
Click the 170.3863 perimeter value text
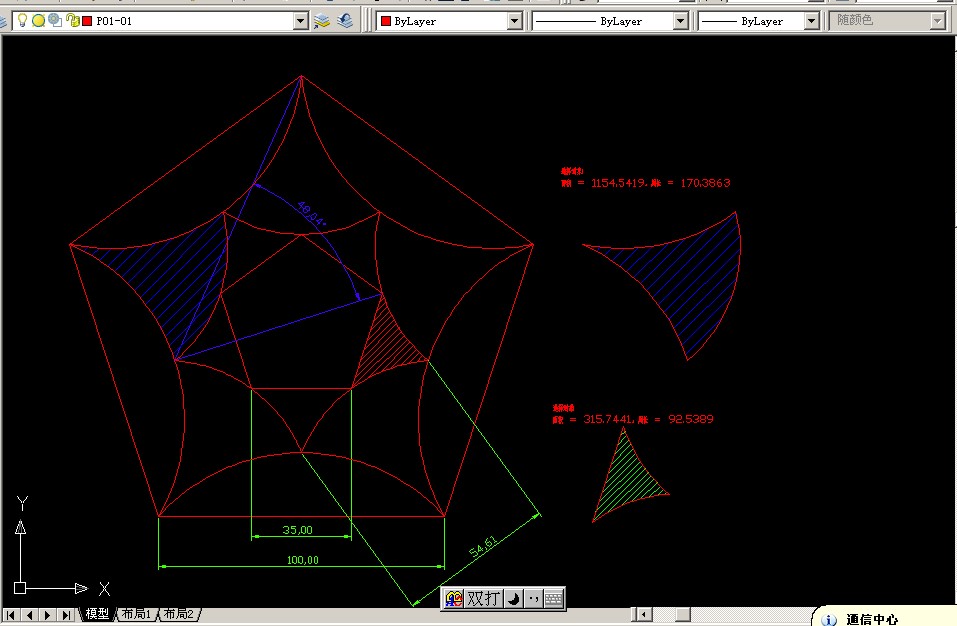coord(705,182)
